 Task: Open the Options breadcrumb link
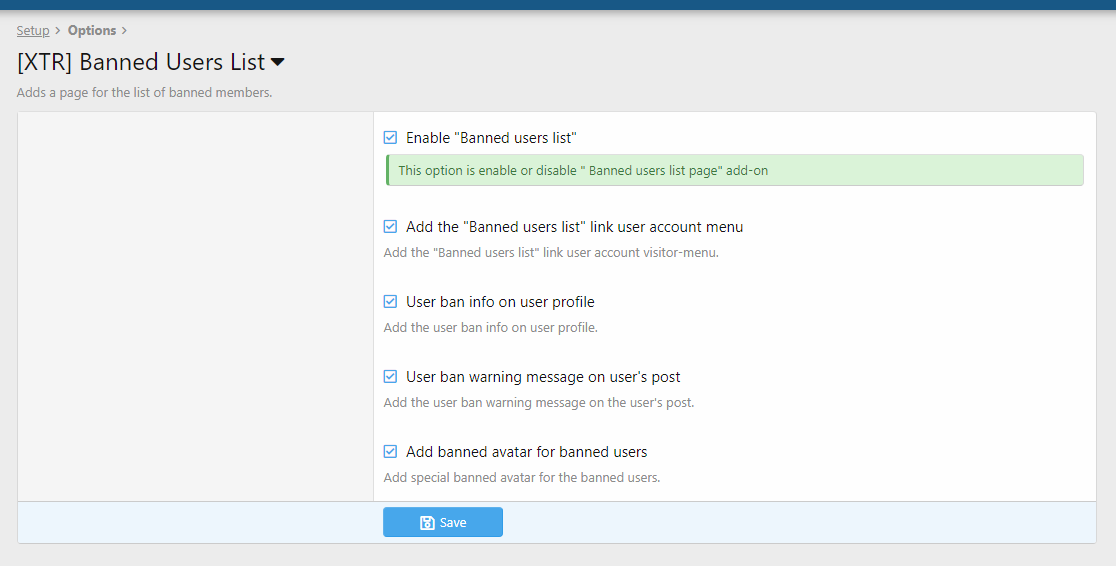pos(92,31)
